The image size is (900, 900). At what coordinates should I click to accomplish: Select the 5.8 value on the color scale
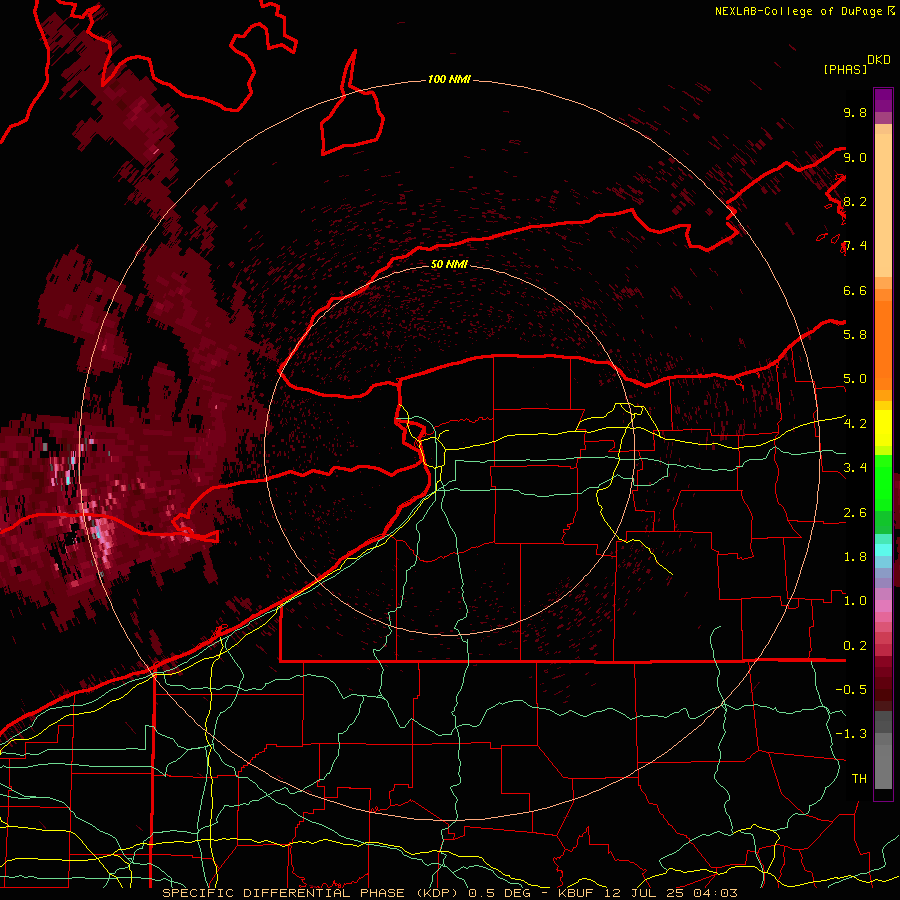click(x=855, y=334)
